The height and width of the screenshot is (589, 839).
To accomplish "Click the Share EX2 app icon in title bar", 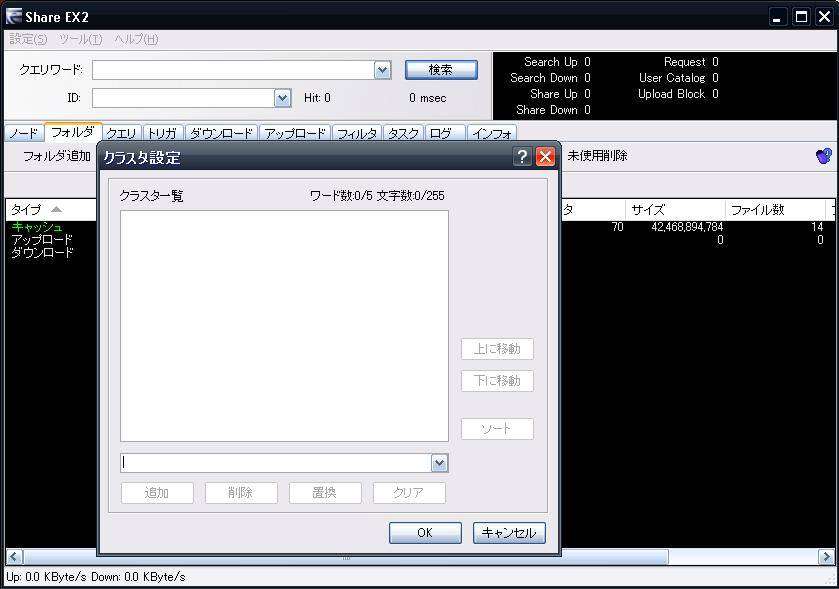I will pyautogui.click(x=14, y=17).
